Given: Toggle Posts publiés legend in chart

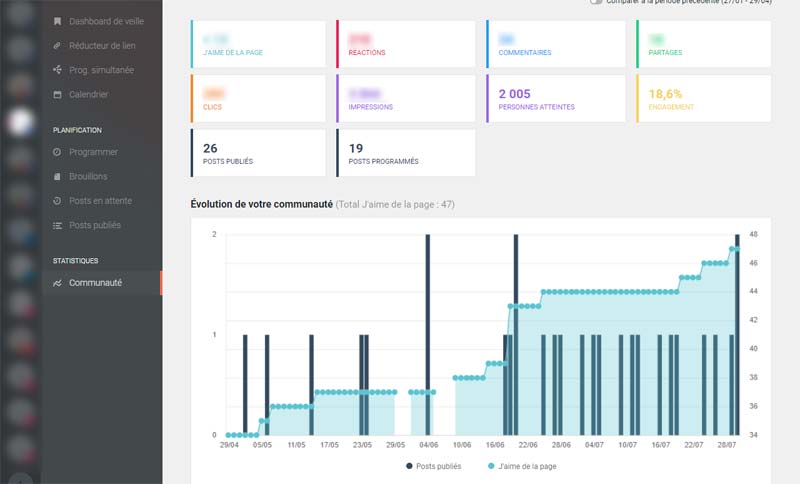Looking at the screenshot, I should coord(434,466).
